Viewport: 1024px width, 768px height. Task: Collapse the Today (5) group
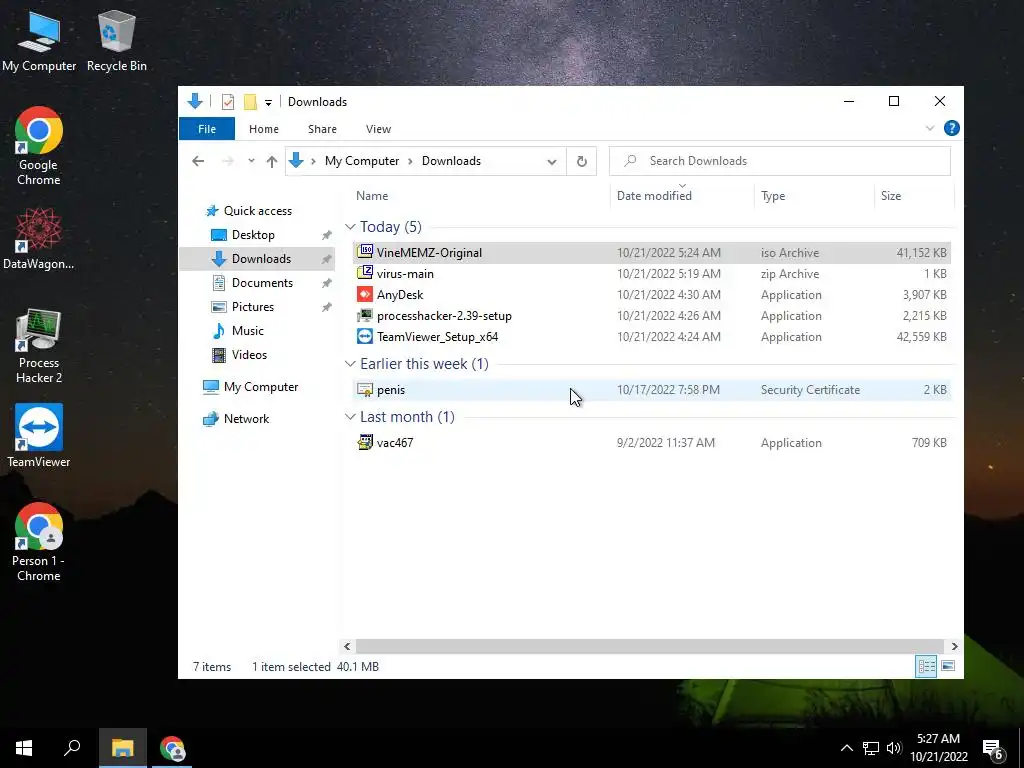[351, 227]
